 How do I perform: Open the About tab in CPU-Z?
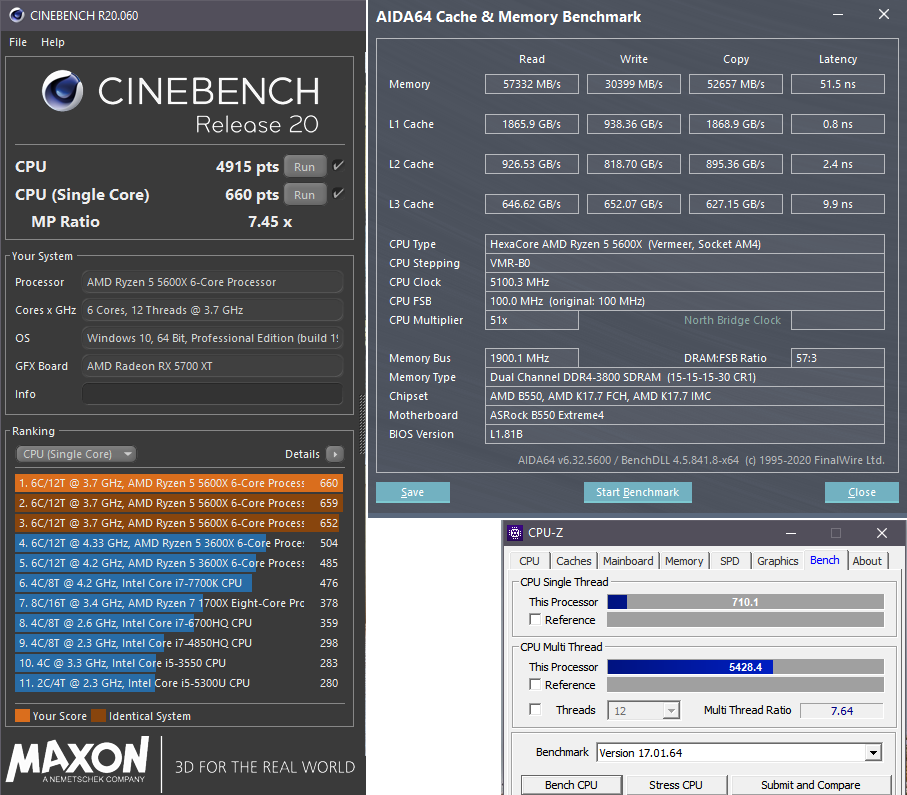867,561
